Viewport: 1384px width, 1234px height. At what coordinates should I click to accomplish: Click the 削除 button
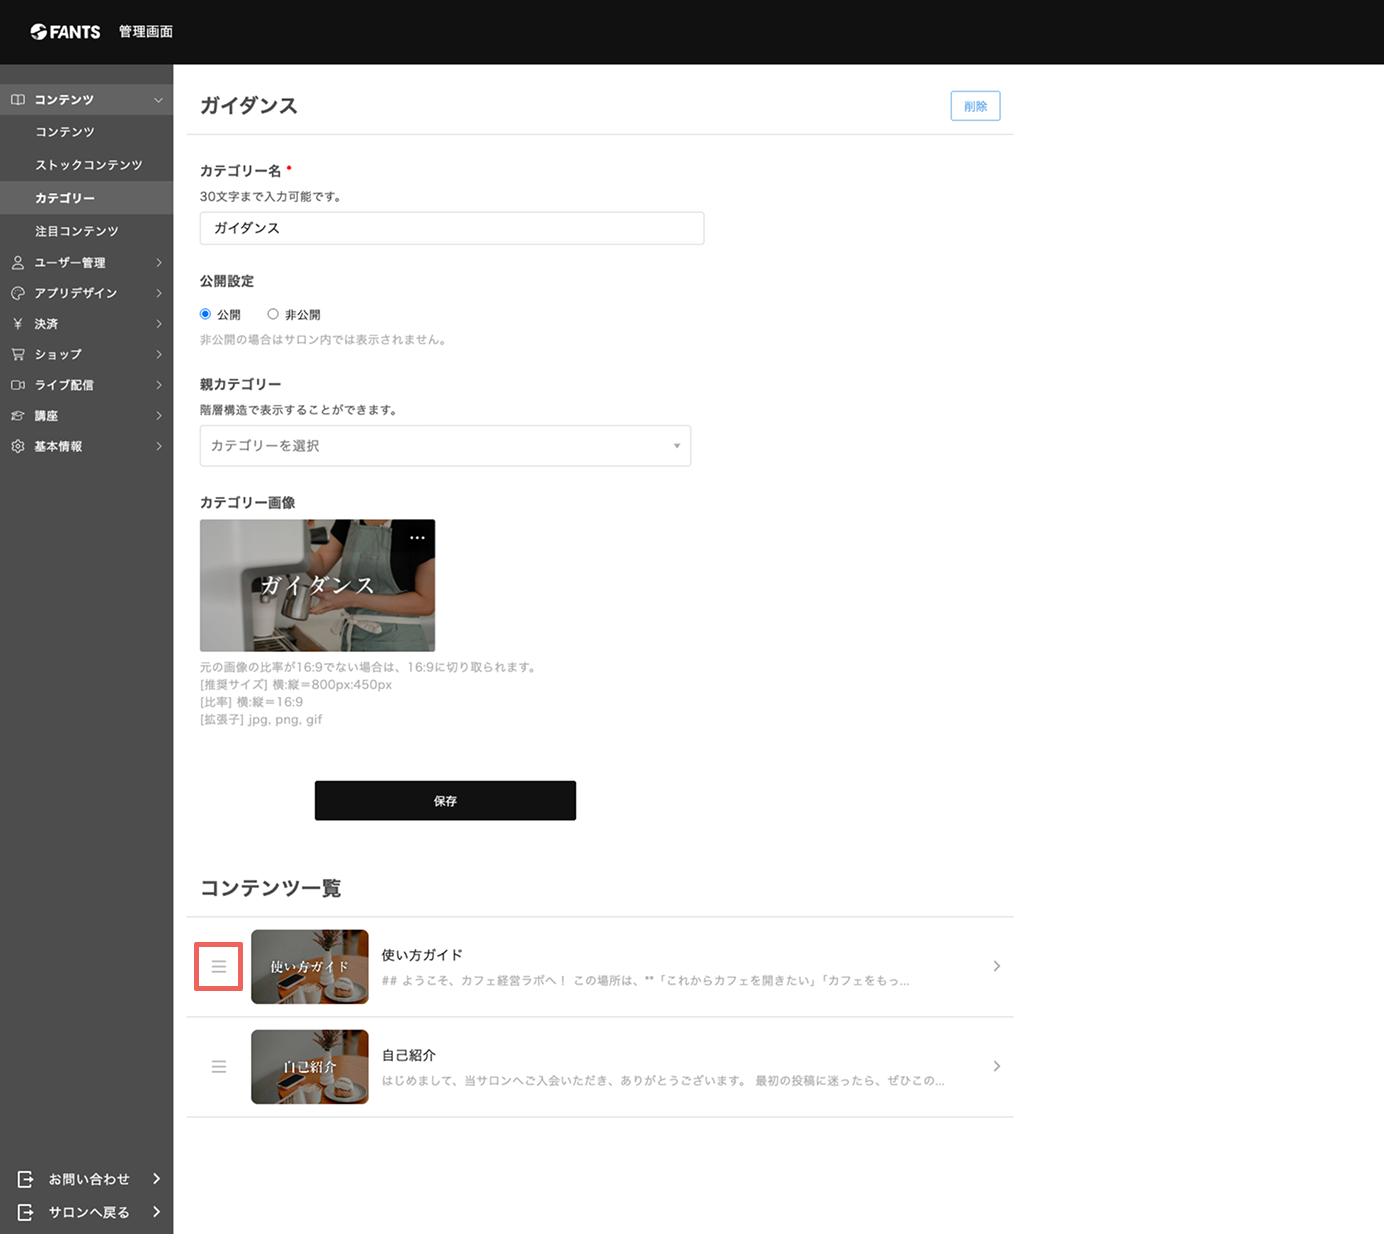(975, 106)
